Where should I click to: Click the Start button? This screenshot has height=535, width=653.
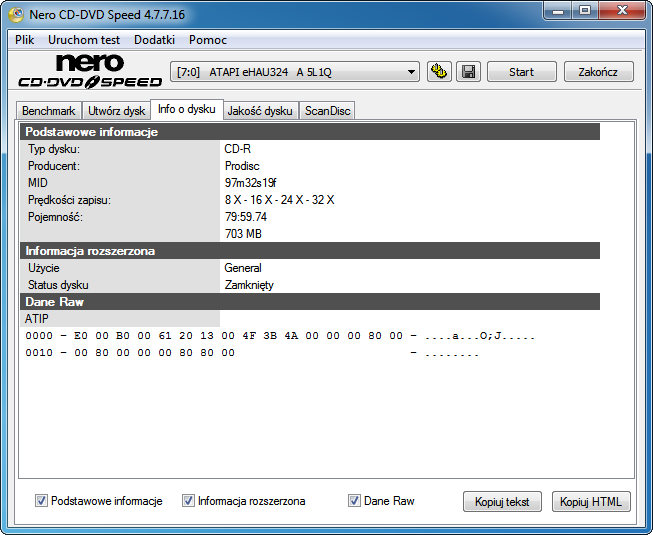pos(521,72)
